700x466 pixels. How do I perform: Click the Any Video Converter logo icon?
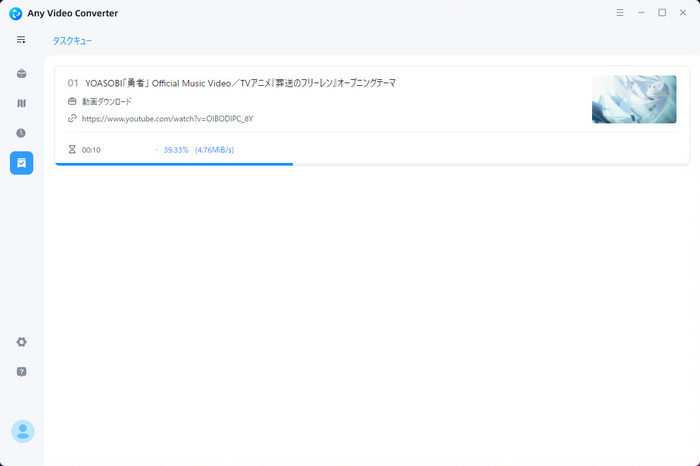point(15,13)
